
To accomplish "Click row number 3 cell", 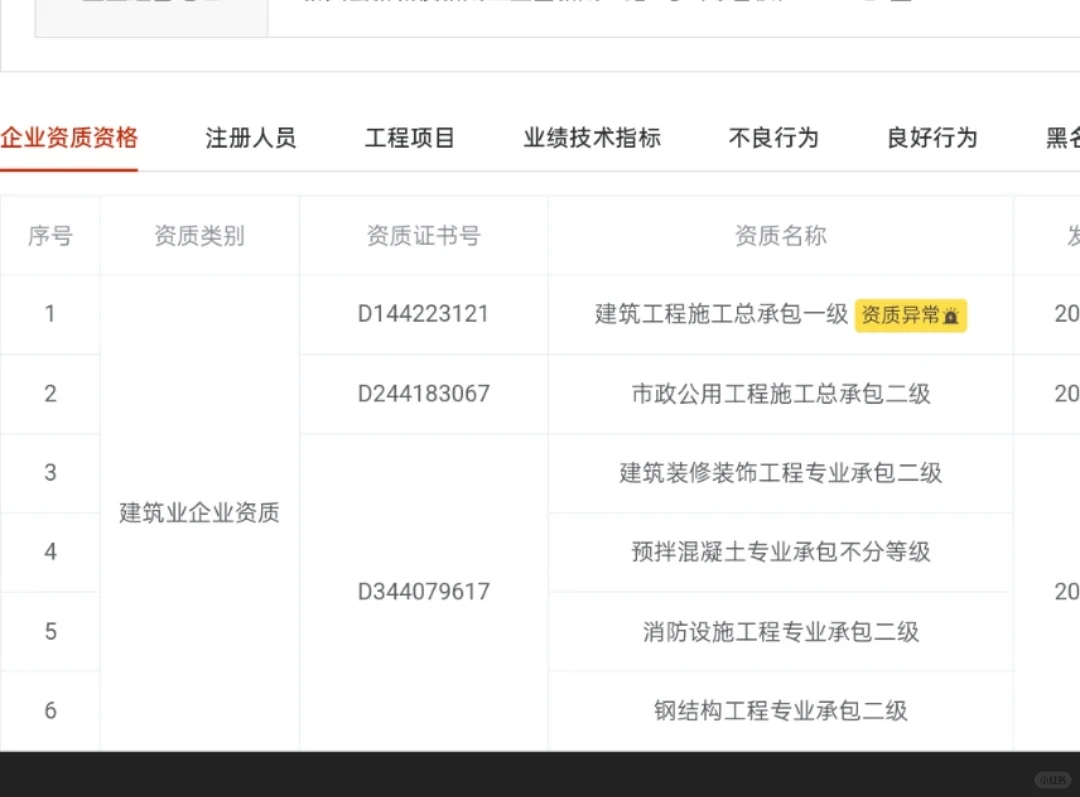I will click(50, 473).
